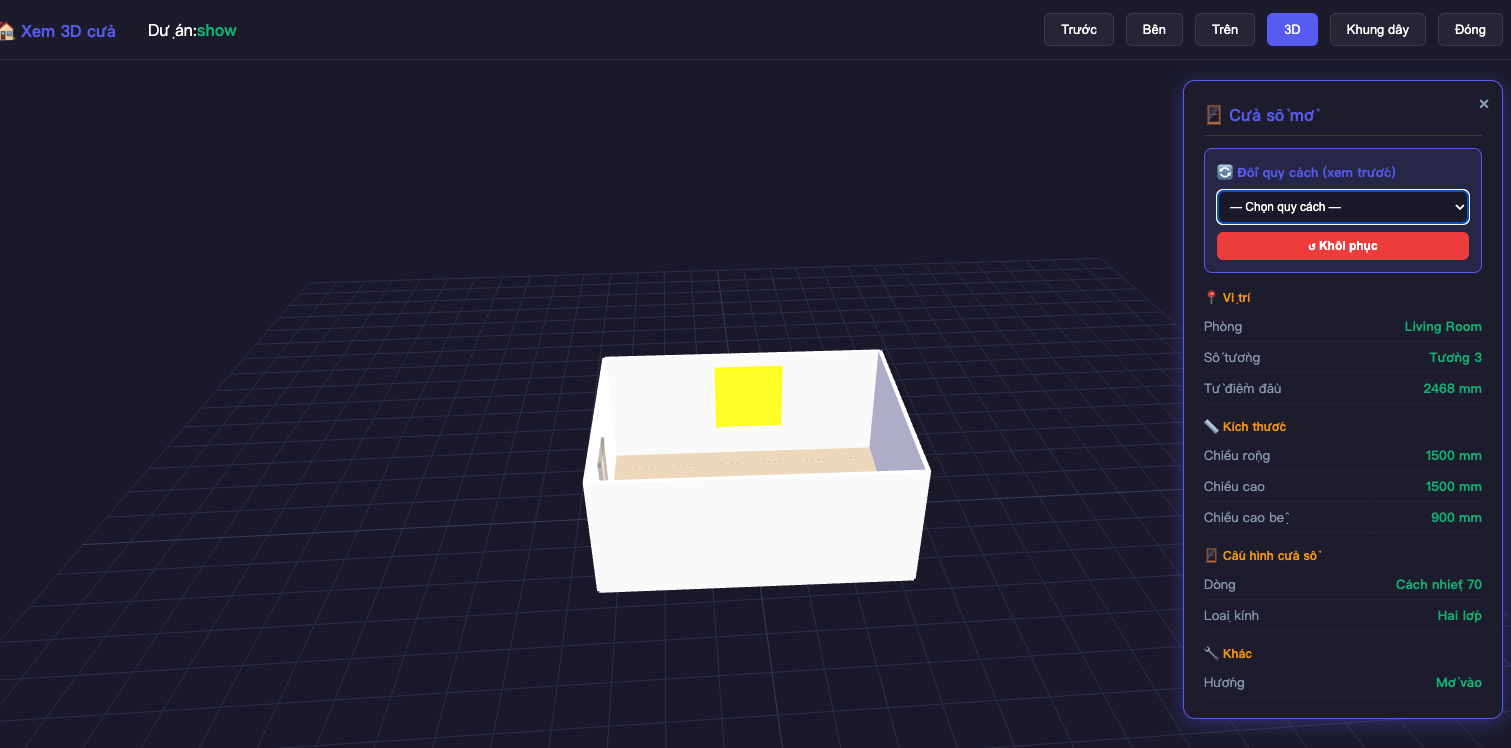Click the wrench icon beside Khác
Screen dimensions: 1511x748
(1211, 653)
